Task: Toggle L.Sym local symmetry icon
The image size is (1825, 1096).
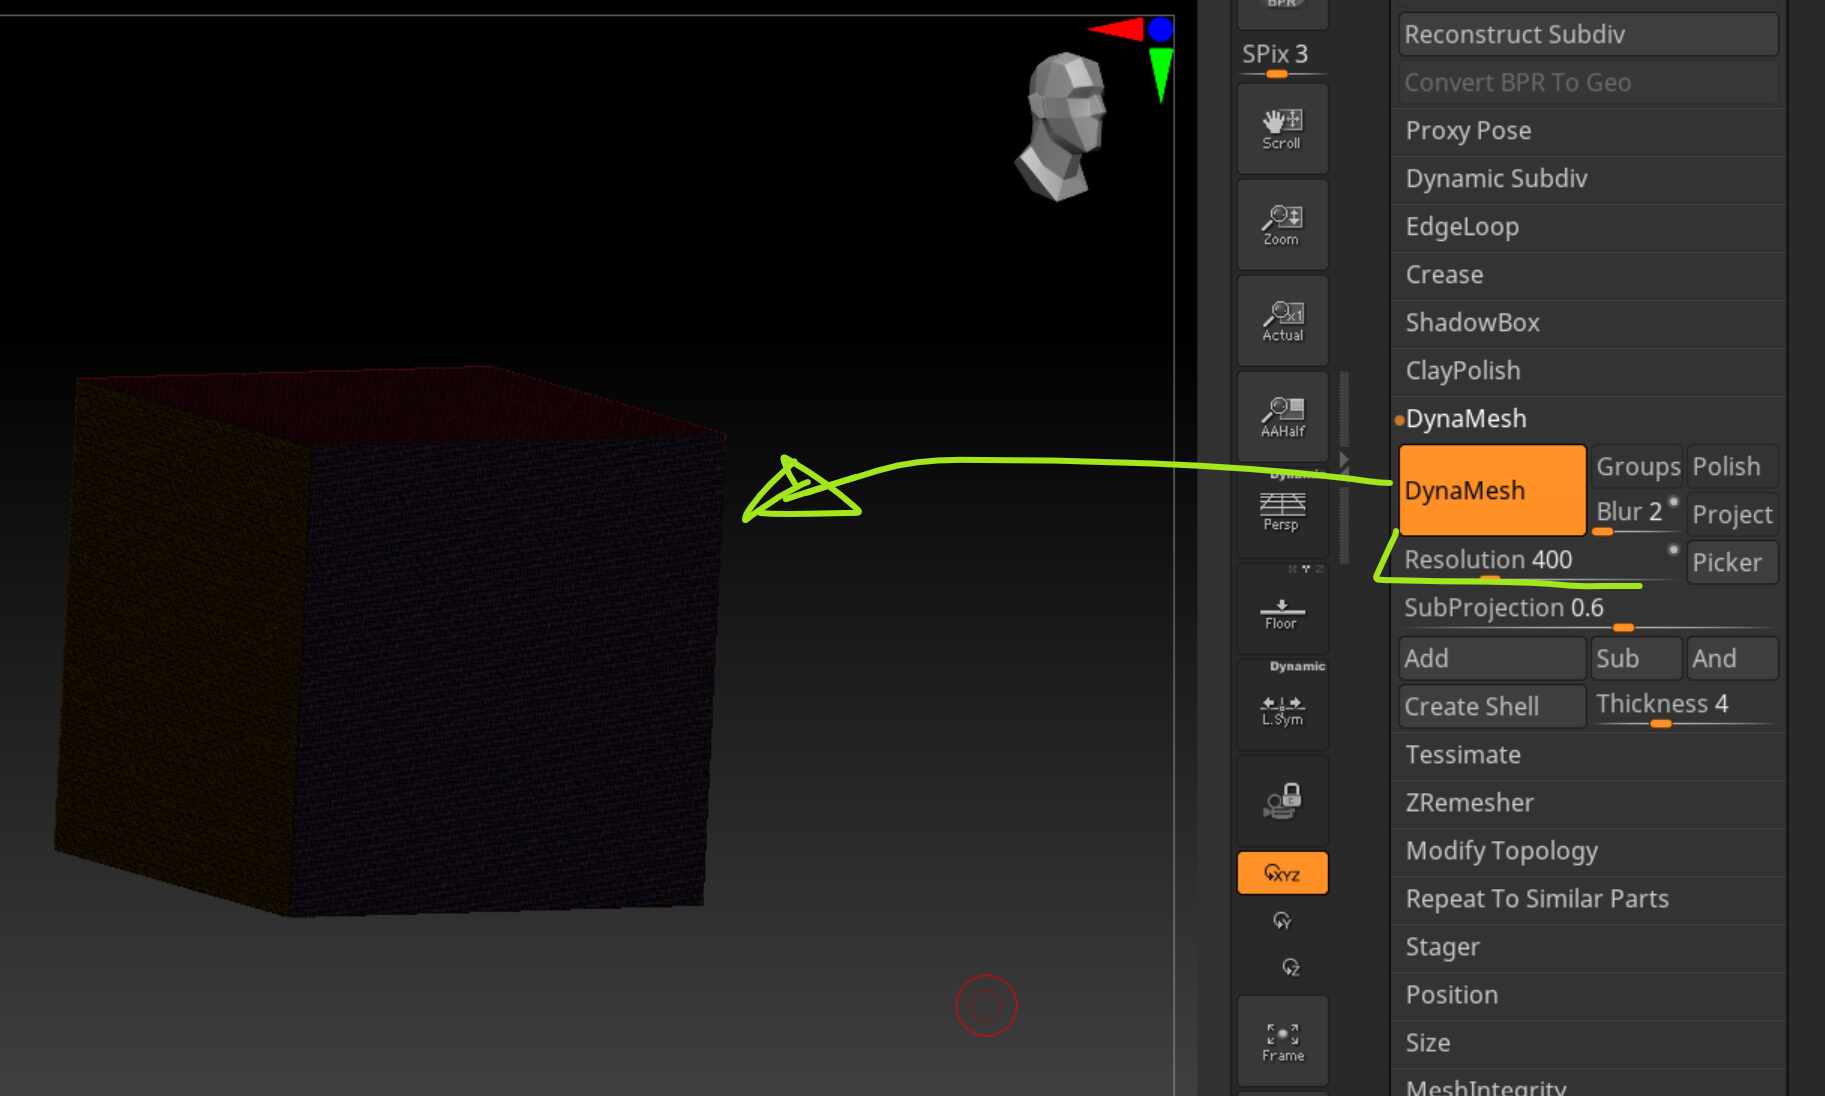Action: [x=1282, y=705]
